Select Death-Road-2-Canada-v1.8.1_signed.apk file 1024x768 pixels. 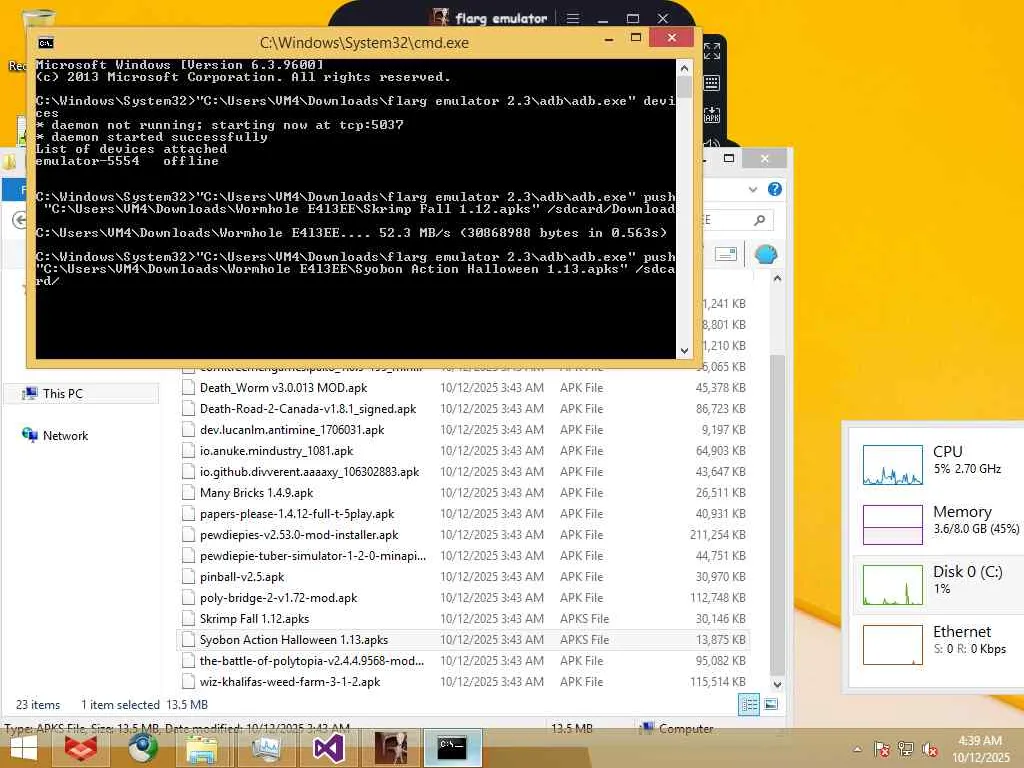point(308,409)
